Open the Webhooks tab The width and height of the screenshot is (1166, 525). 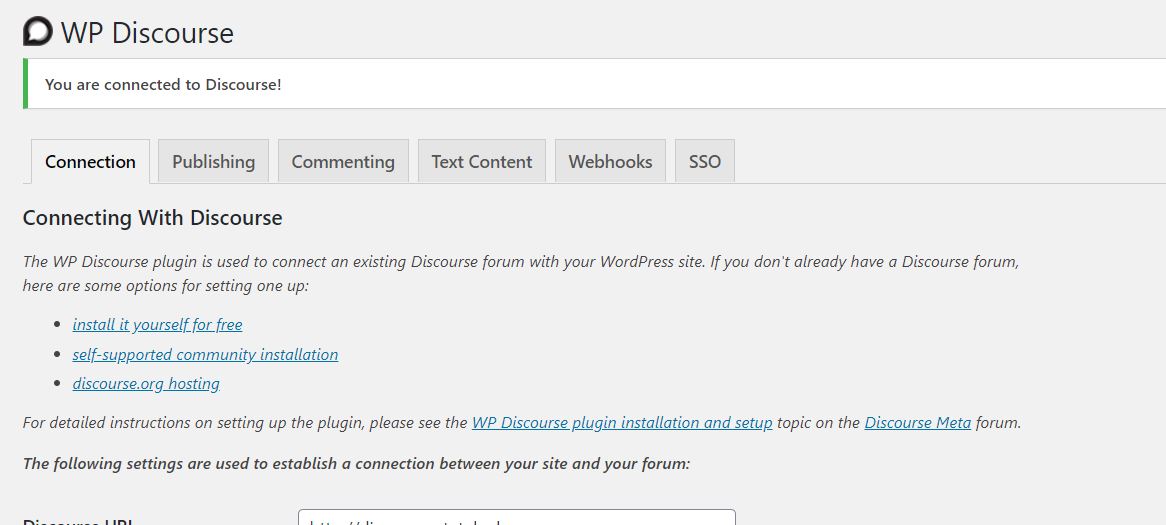[611, 161]
